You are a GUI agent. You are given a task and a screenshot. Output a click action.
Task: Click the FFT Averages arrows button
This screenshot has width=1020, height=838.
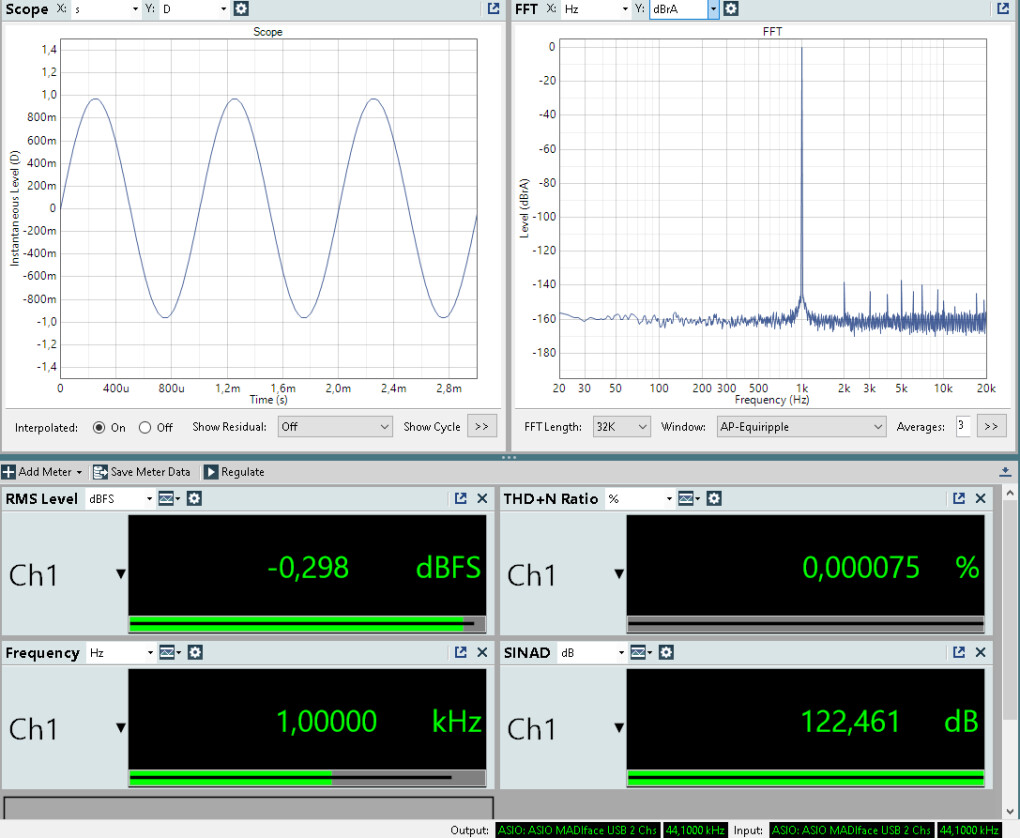tap(991, 427)
